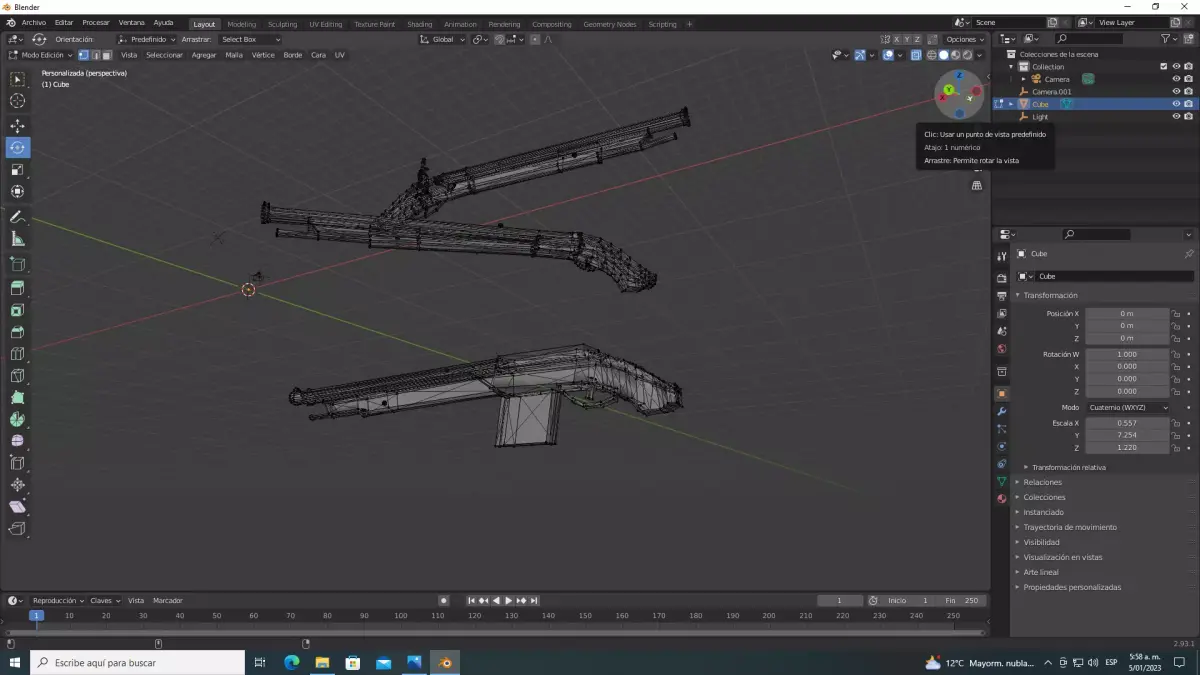The height and width of the screenshot is (675, 1200).
Task: Toggle proportional editing
Action: click(535, 39)
